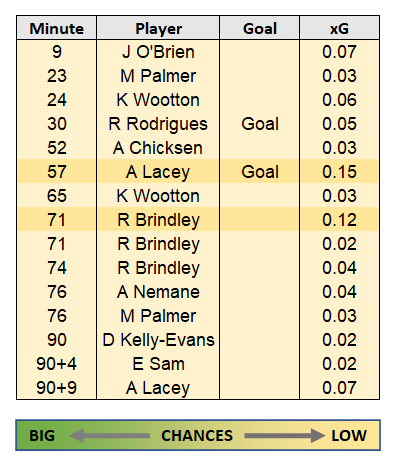Click the 90+9 minute cell
This screenshot has width=396, height=472.
pos(57,388)
